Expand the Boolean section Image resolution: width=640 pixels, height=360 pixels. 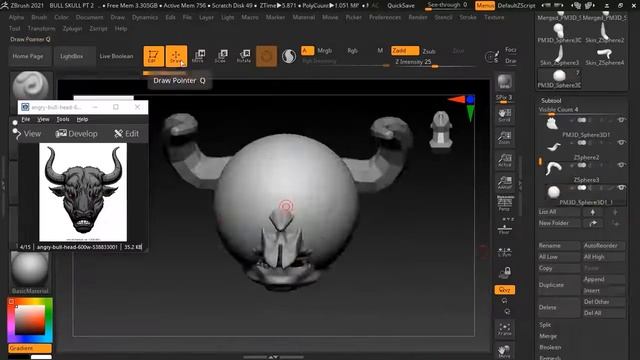click(550, 347)
